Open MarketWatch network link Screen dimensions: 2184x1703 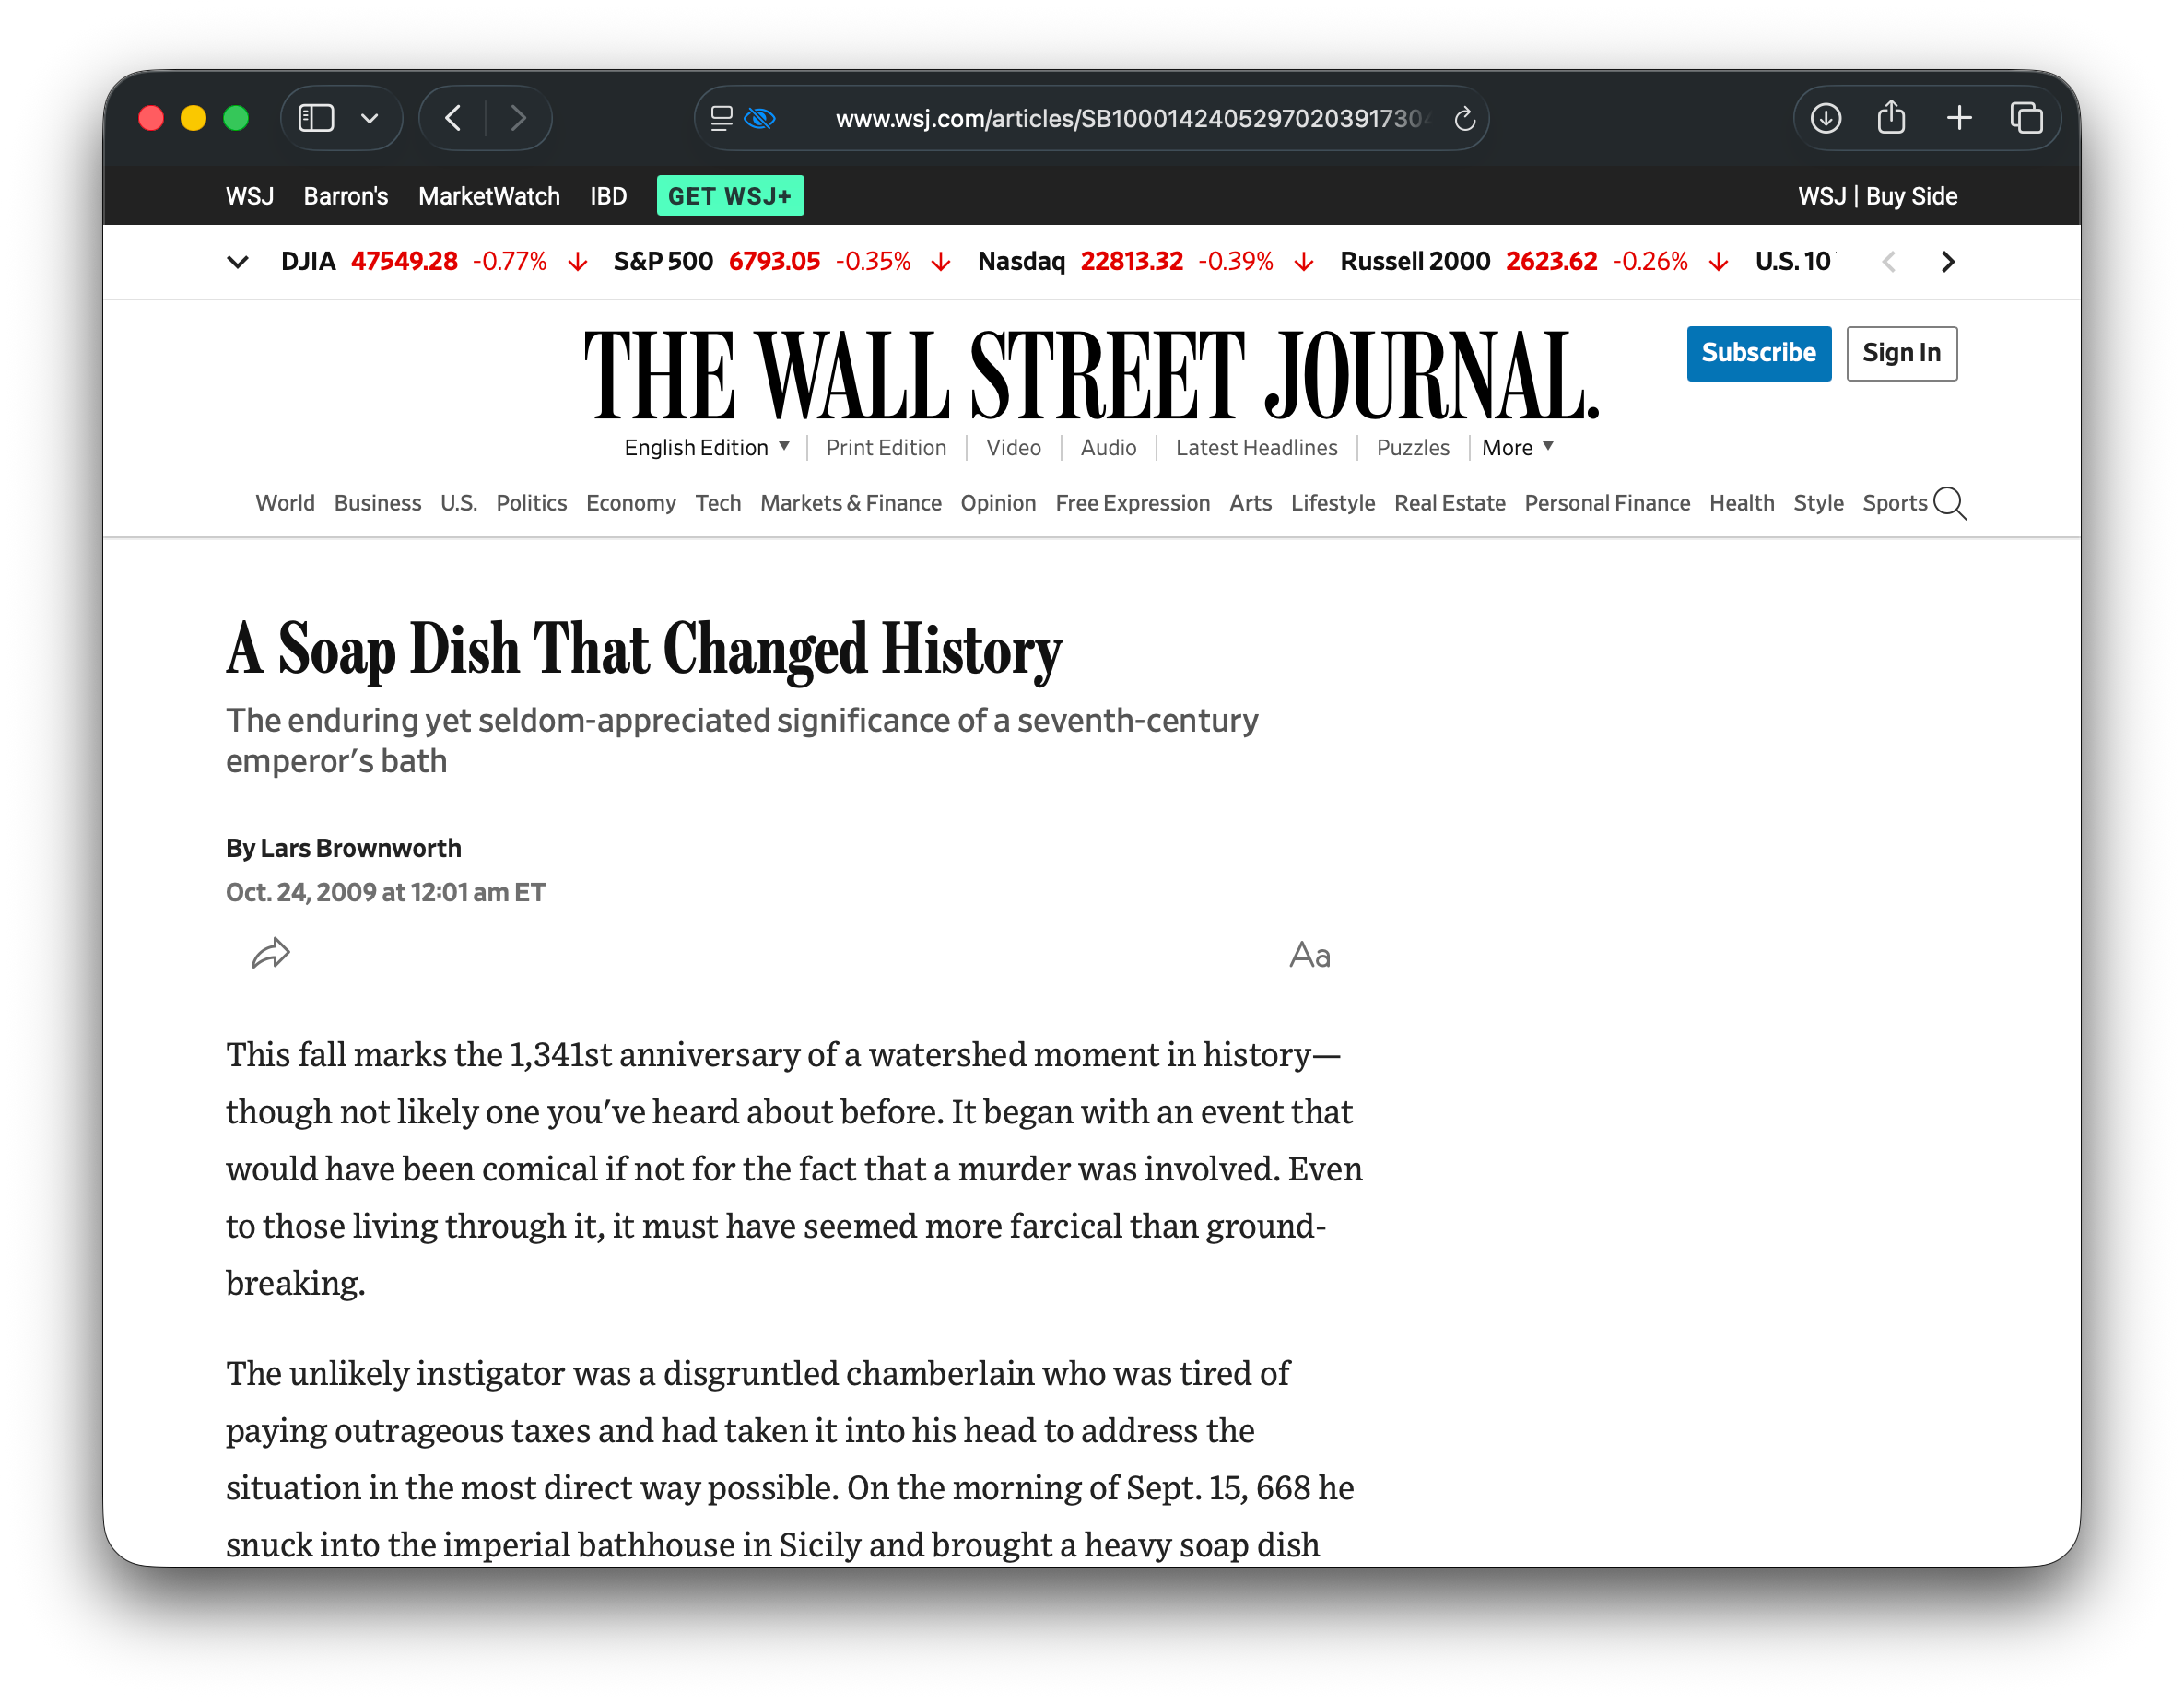489,196
